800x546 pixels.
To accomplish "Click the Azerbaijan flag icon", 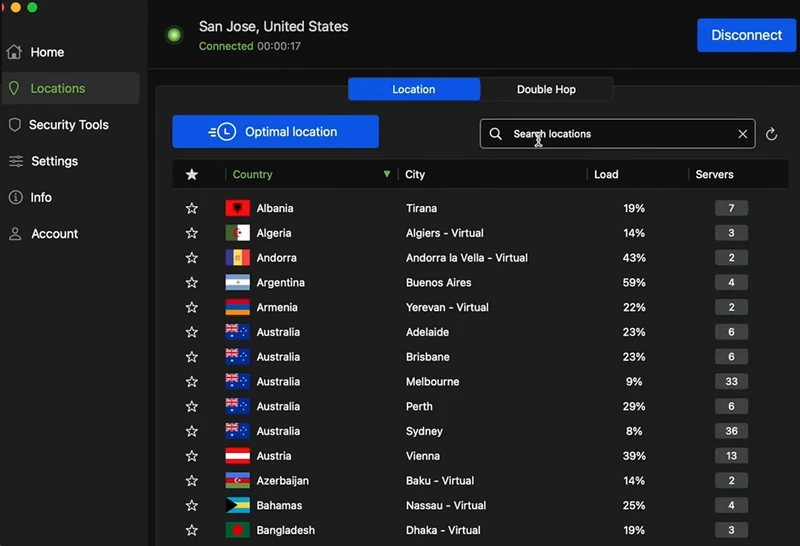I will pyautogui.click(x=238, y=481).
